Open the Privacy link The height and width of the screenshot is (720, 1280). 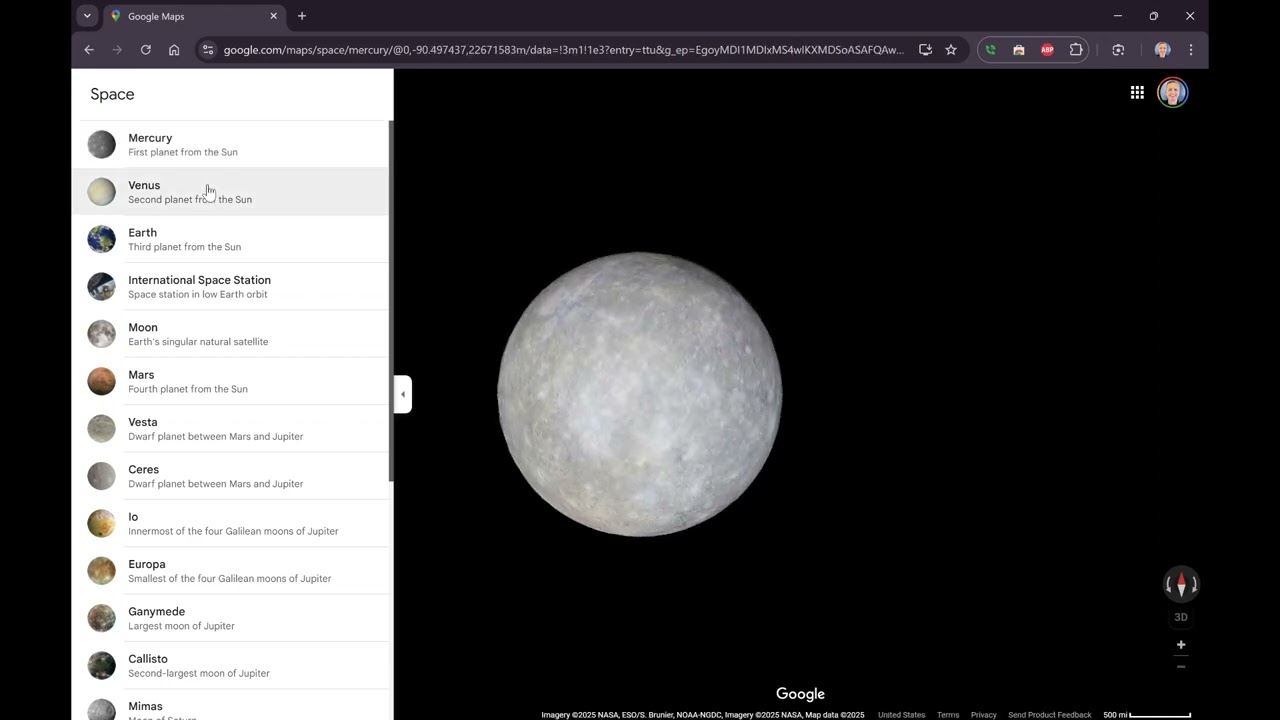point(984,715)
